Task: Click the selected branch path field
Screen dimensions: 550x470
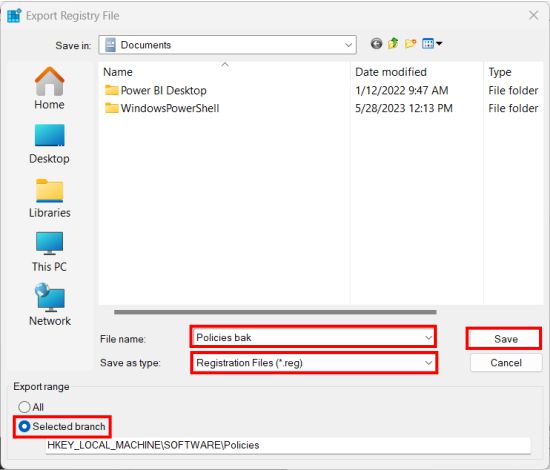Action: (288, 445)
